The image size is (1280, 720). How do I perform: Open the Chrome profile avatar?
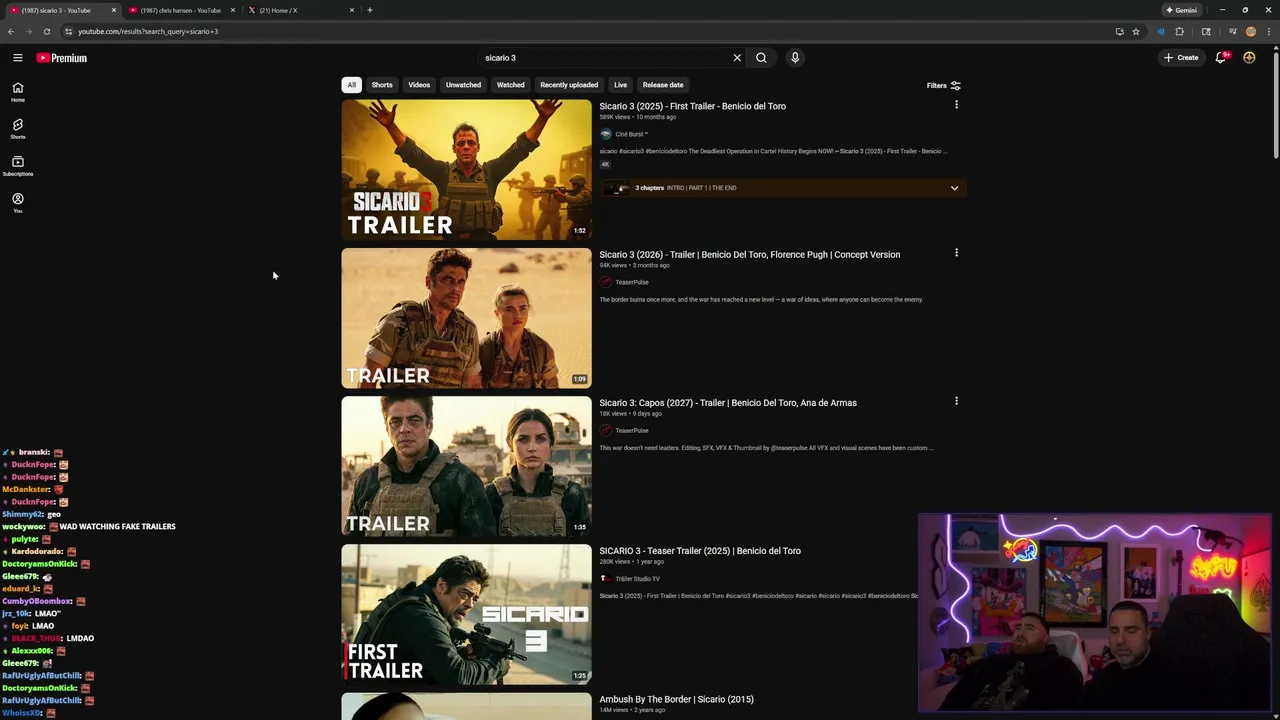(x=1251, y=31)
